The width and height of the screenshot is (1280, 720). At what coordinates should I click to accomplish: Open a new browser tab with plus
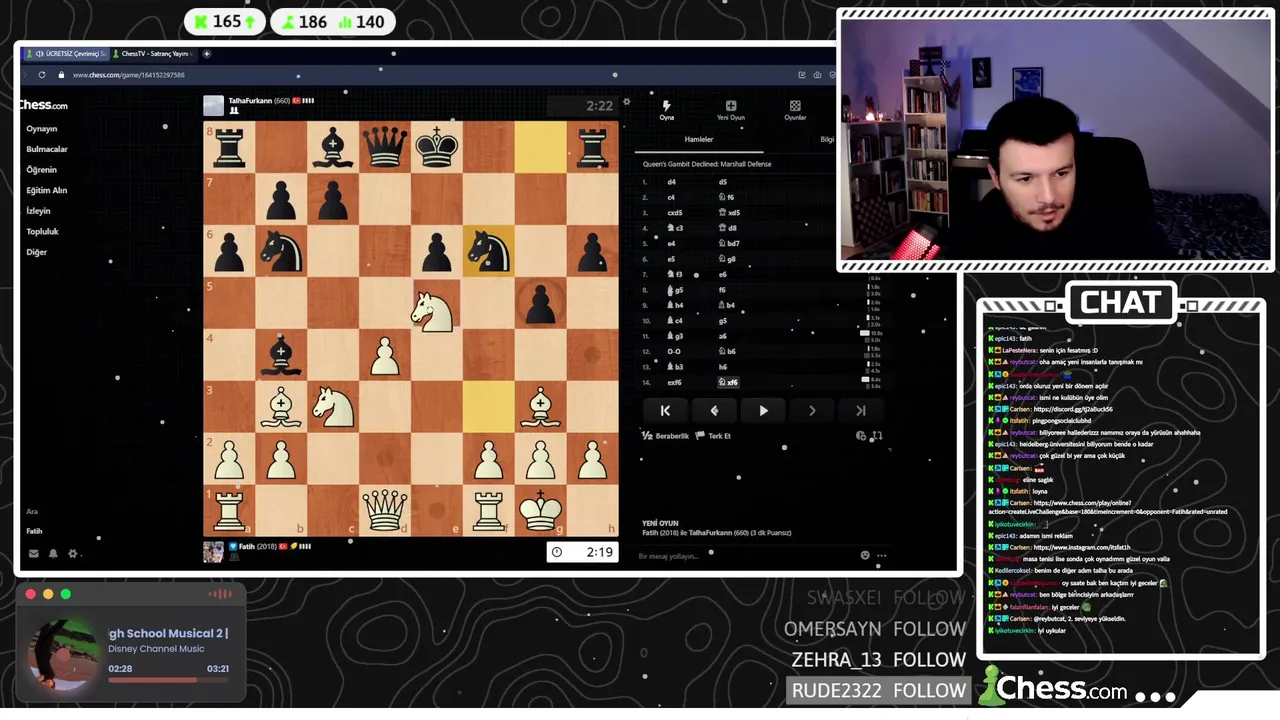(x=207, y=54)
